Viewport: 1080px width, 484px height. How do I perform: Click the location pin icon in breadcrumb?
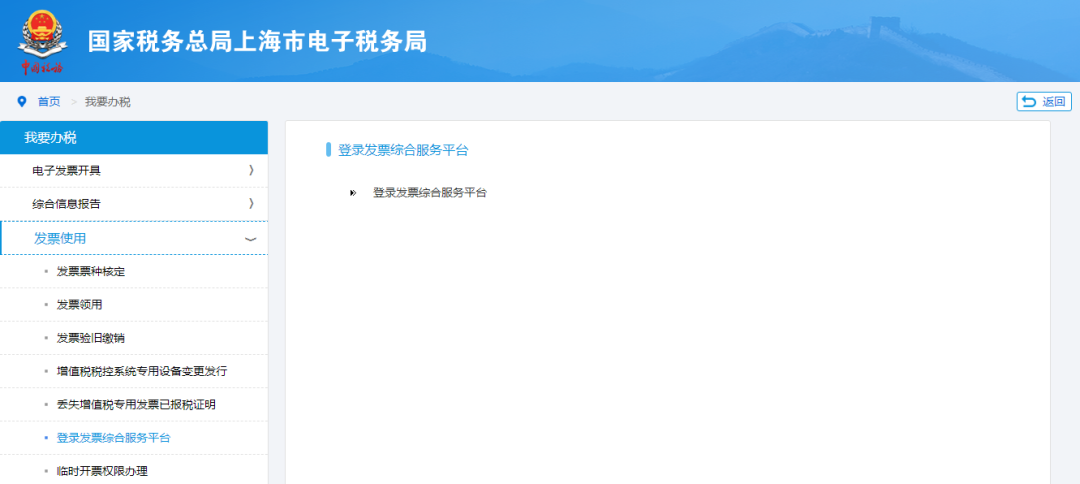[x=21, y=102]
